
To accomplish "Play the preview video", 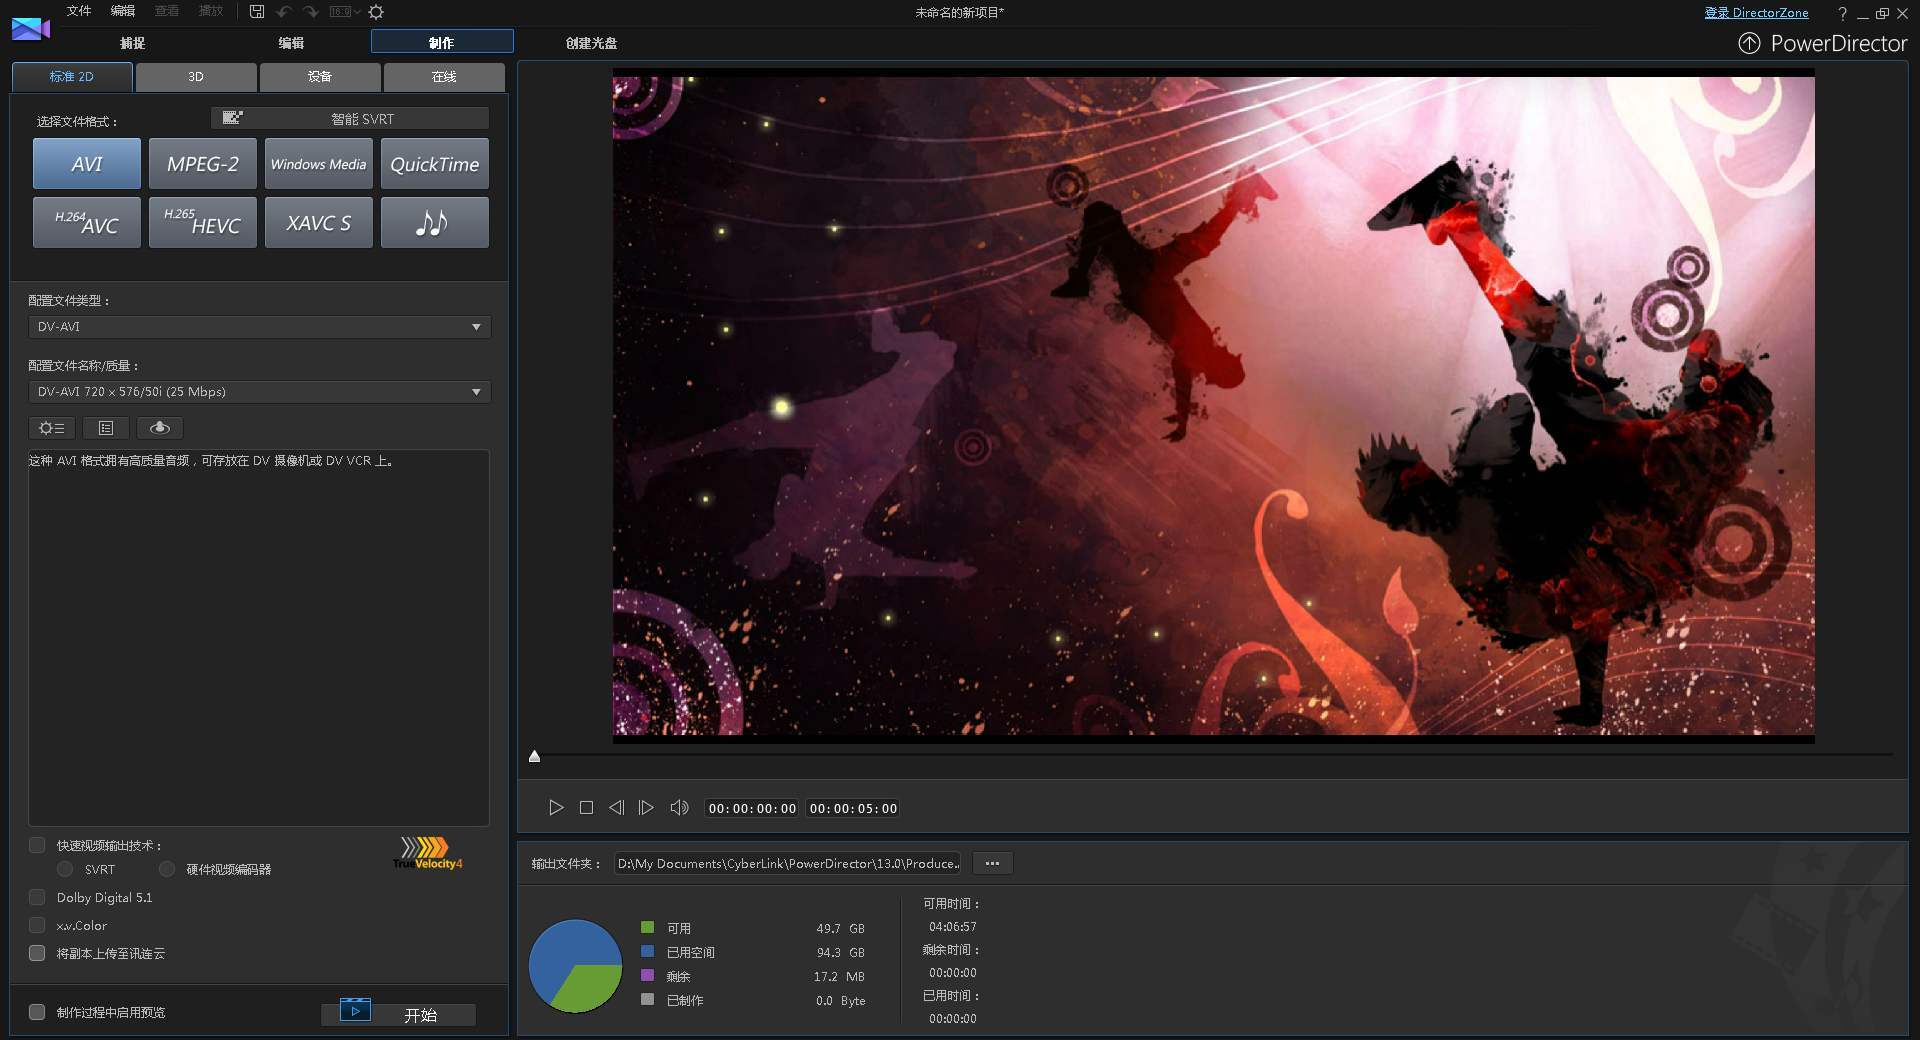I will point(556,808).
